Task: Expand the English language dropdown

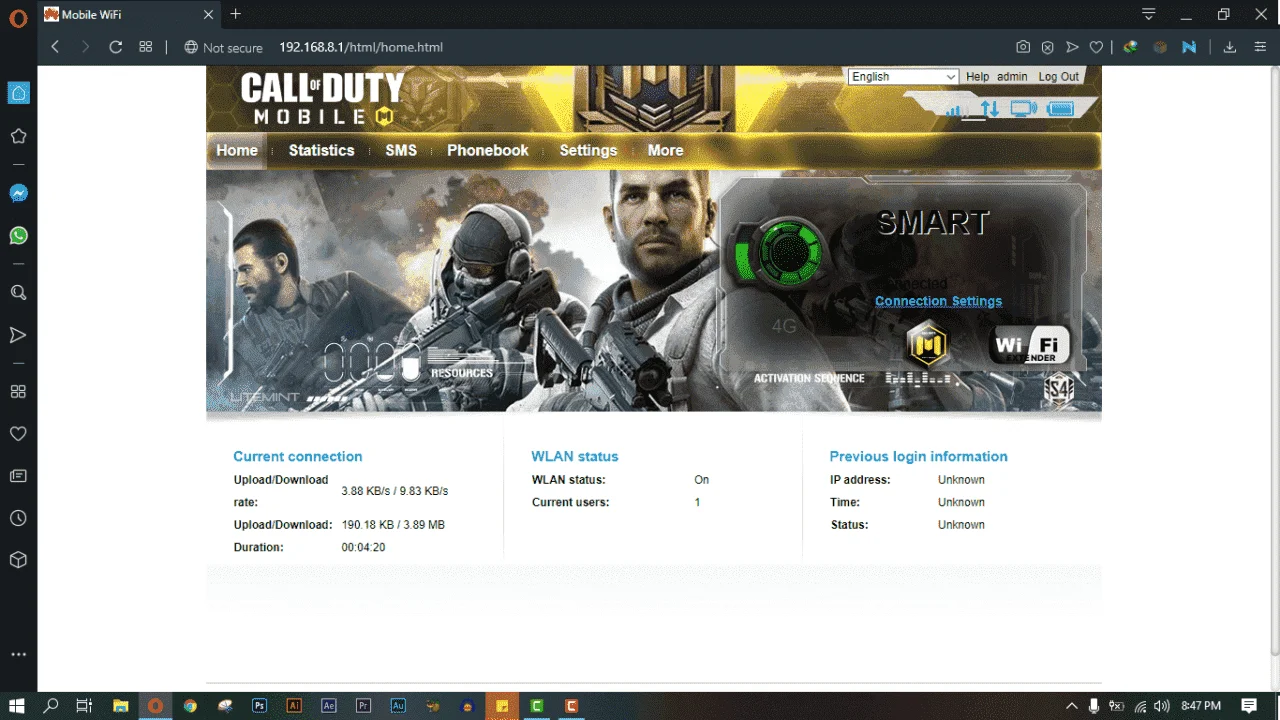Action: (904, 77)
